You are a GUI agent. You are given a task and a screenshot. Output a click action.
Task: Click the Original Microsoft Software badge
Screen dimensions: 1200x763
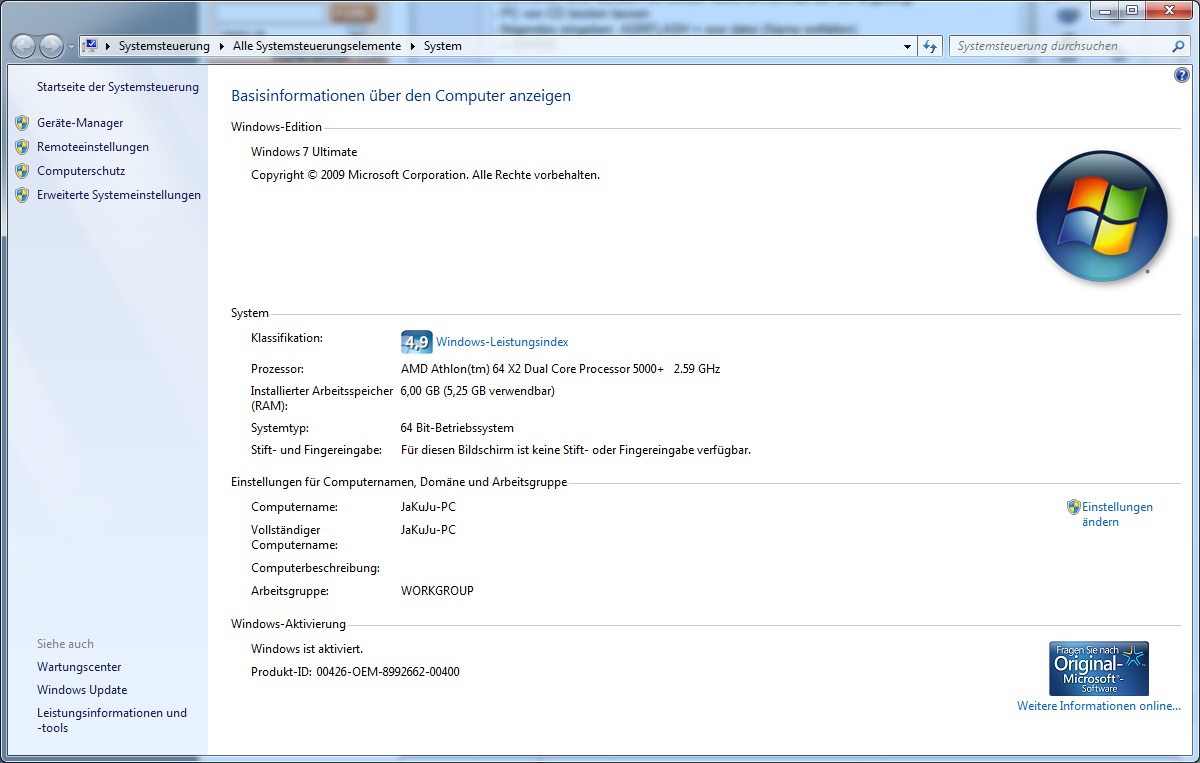coord(1099,669)
